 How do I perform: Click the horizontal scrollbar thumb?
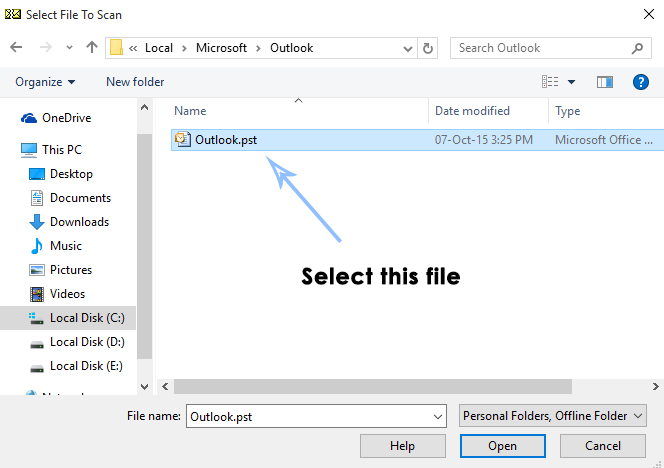coord(373,386)
